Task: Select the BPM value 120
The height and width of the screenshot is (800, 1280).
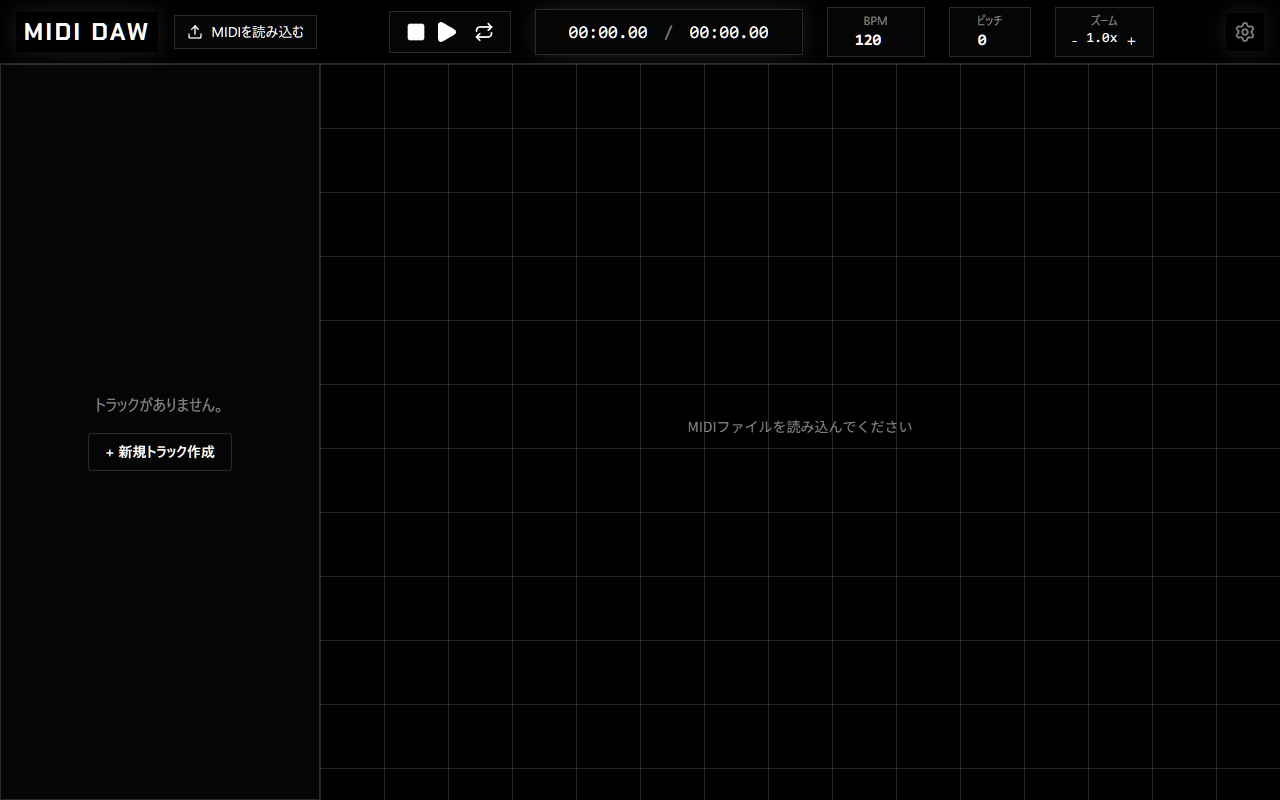Action: coord(868,40)
